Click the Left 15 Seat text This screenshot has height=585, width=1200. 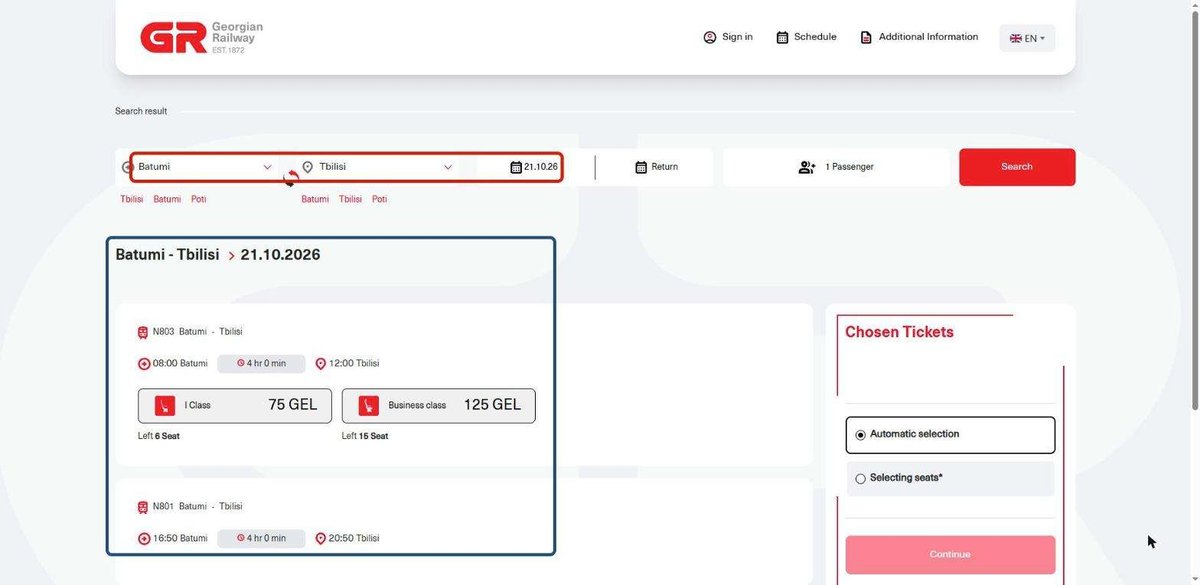tap(365, 436)
